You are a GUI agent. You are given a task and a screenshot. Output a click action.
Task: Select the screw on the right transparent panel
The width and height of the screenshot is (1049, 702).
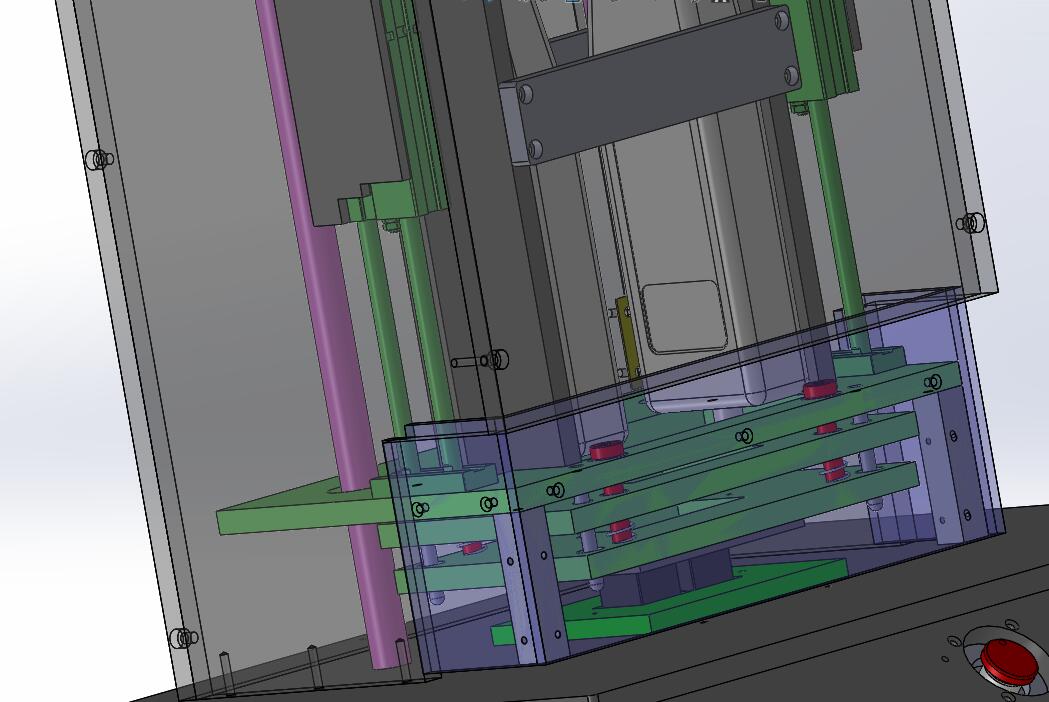click(x=970, y=223)
